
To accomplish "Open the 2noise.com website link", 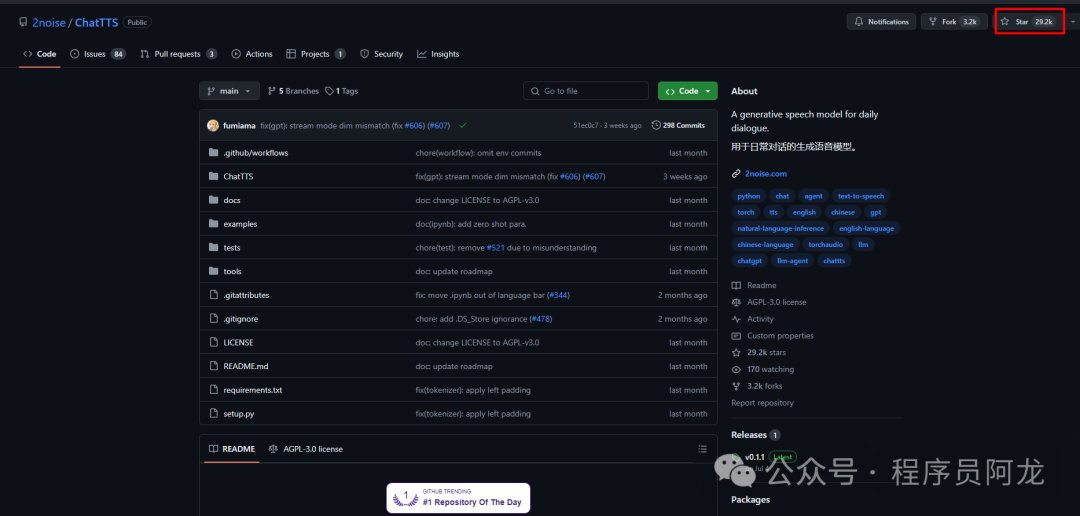I will pos(765,174).
